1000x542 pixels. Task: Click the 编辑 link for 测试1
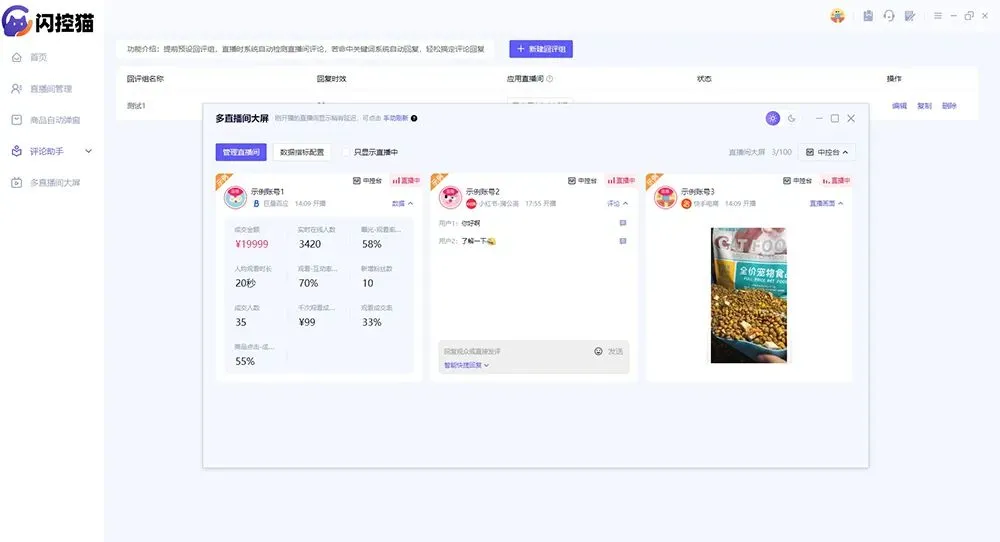pos(899,106)
